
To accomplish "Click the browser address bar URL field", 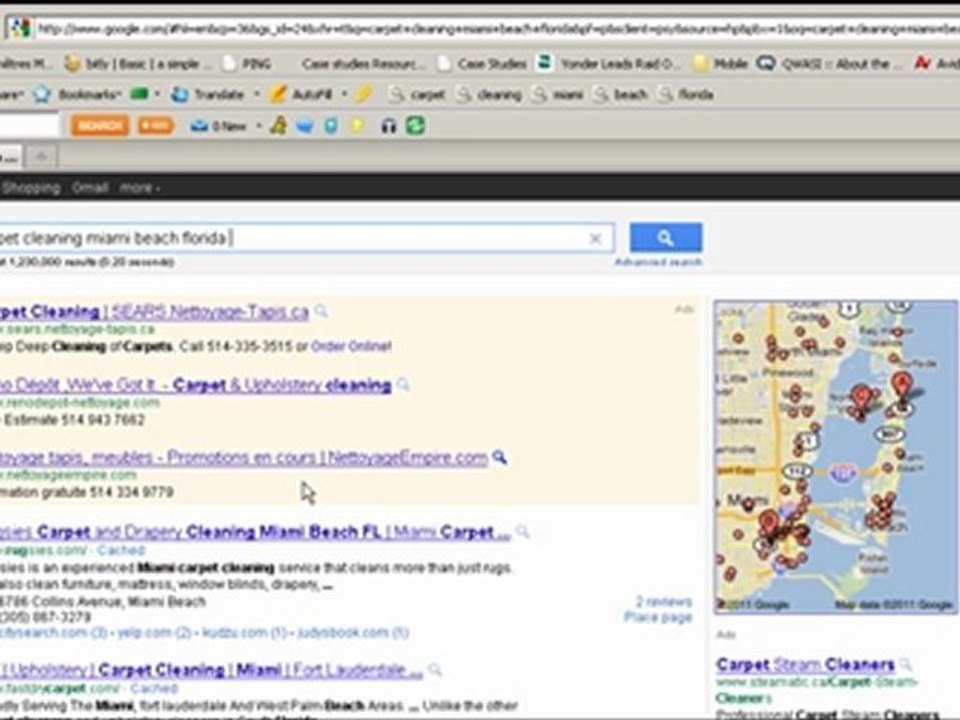I will 497,29.
